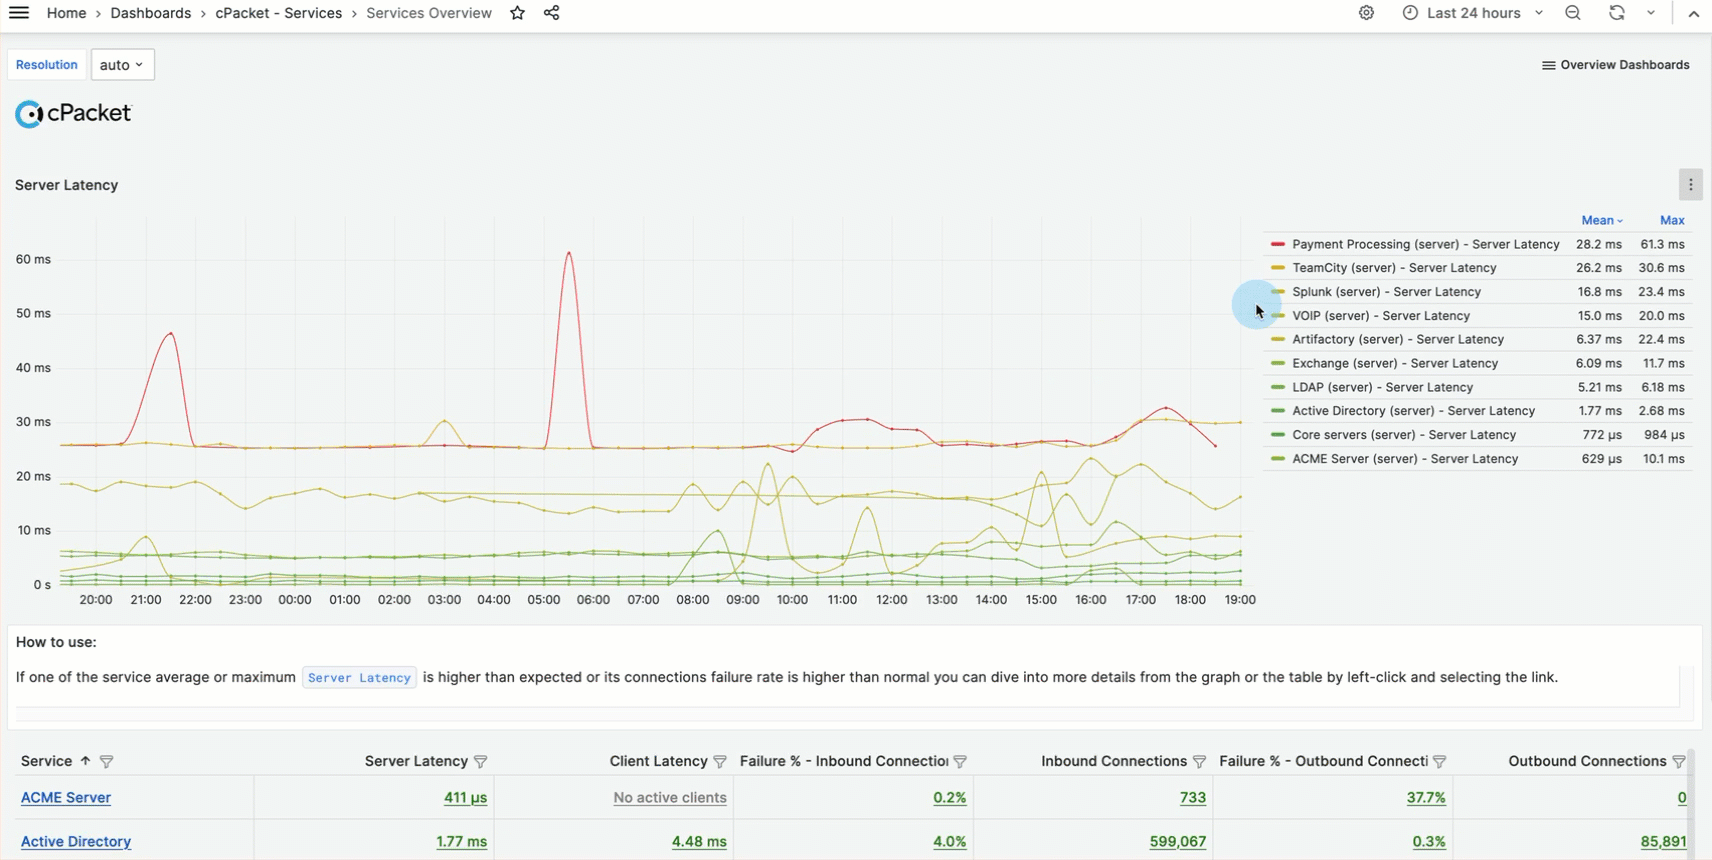Filter Failure % Inbound Connections column

[x=960, y=762]
